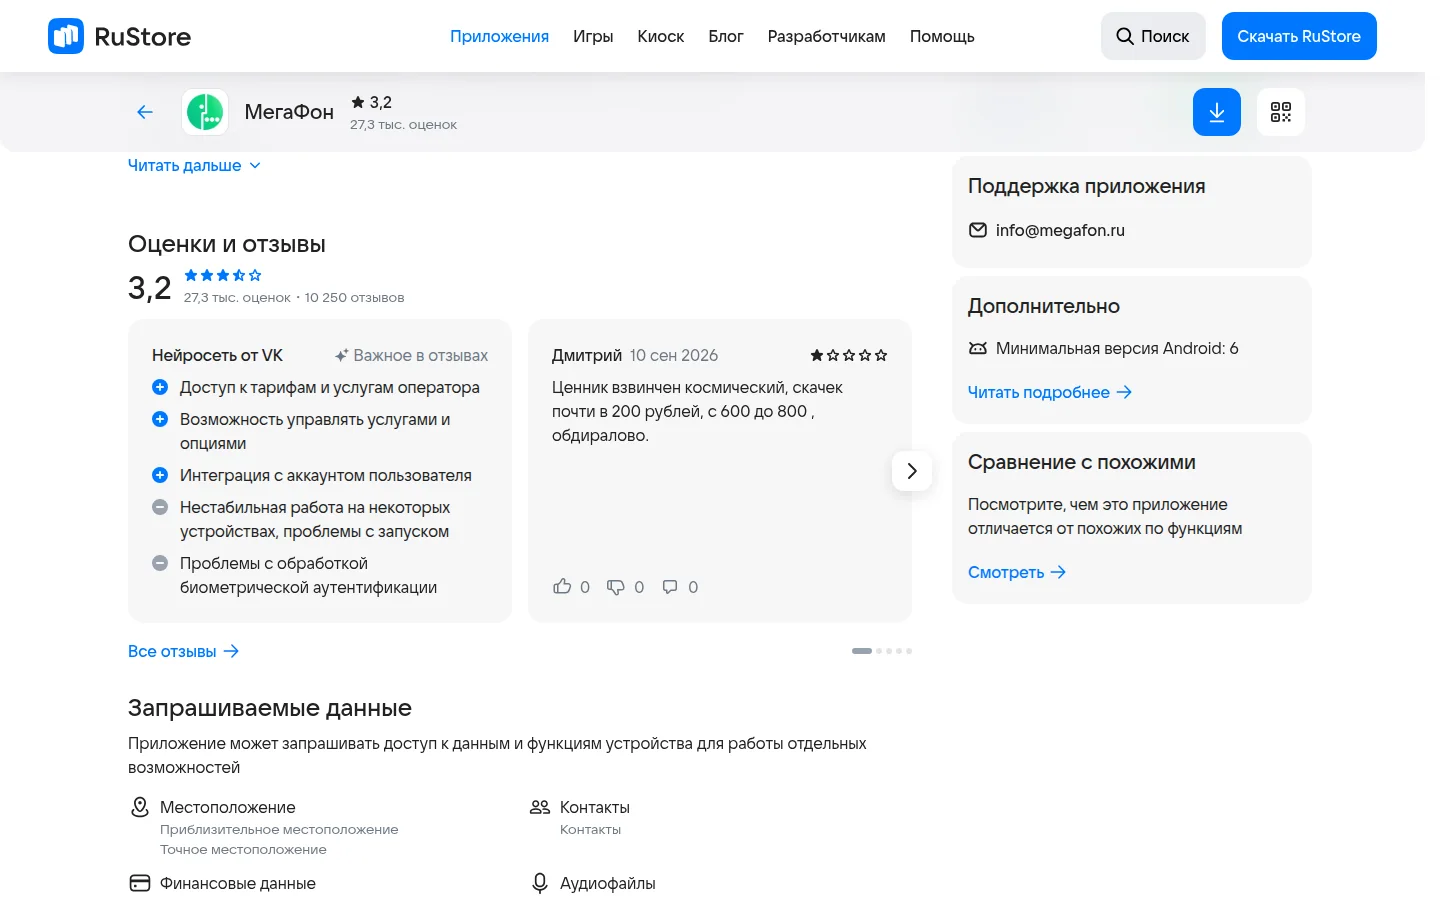1440x900 pixels.
Task: Download the app with blue arrow button
Action: click(x=1217, y=112)
